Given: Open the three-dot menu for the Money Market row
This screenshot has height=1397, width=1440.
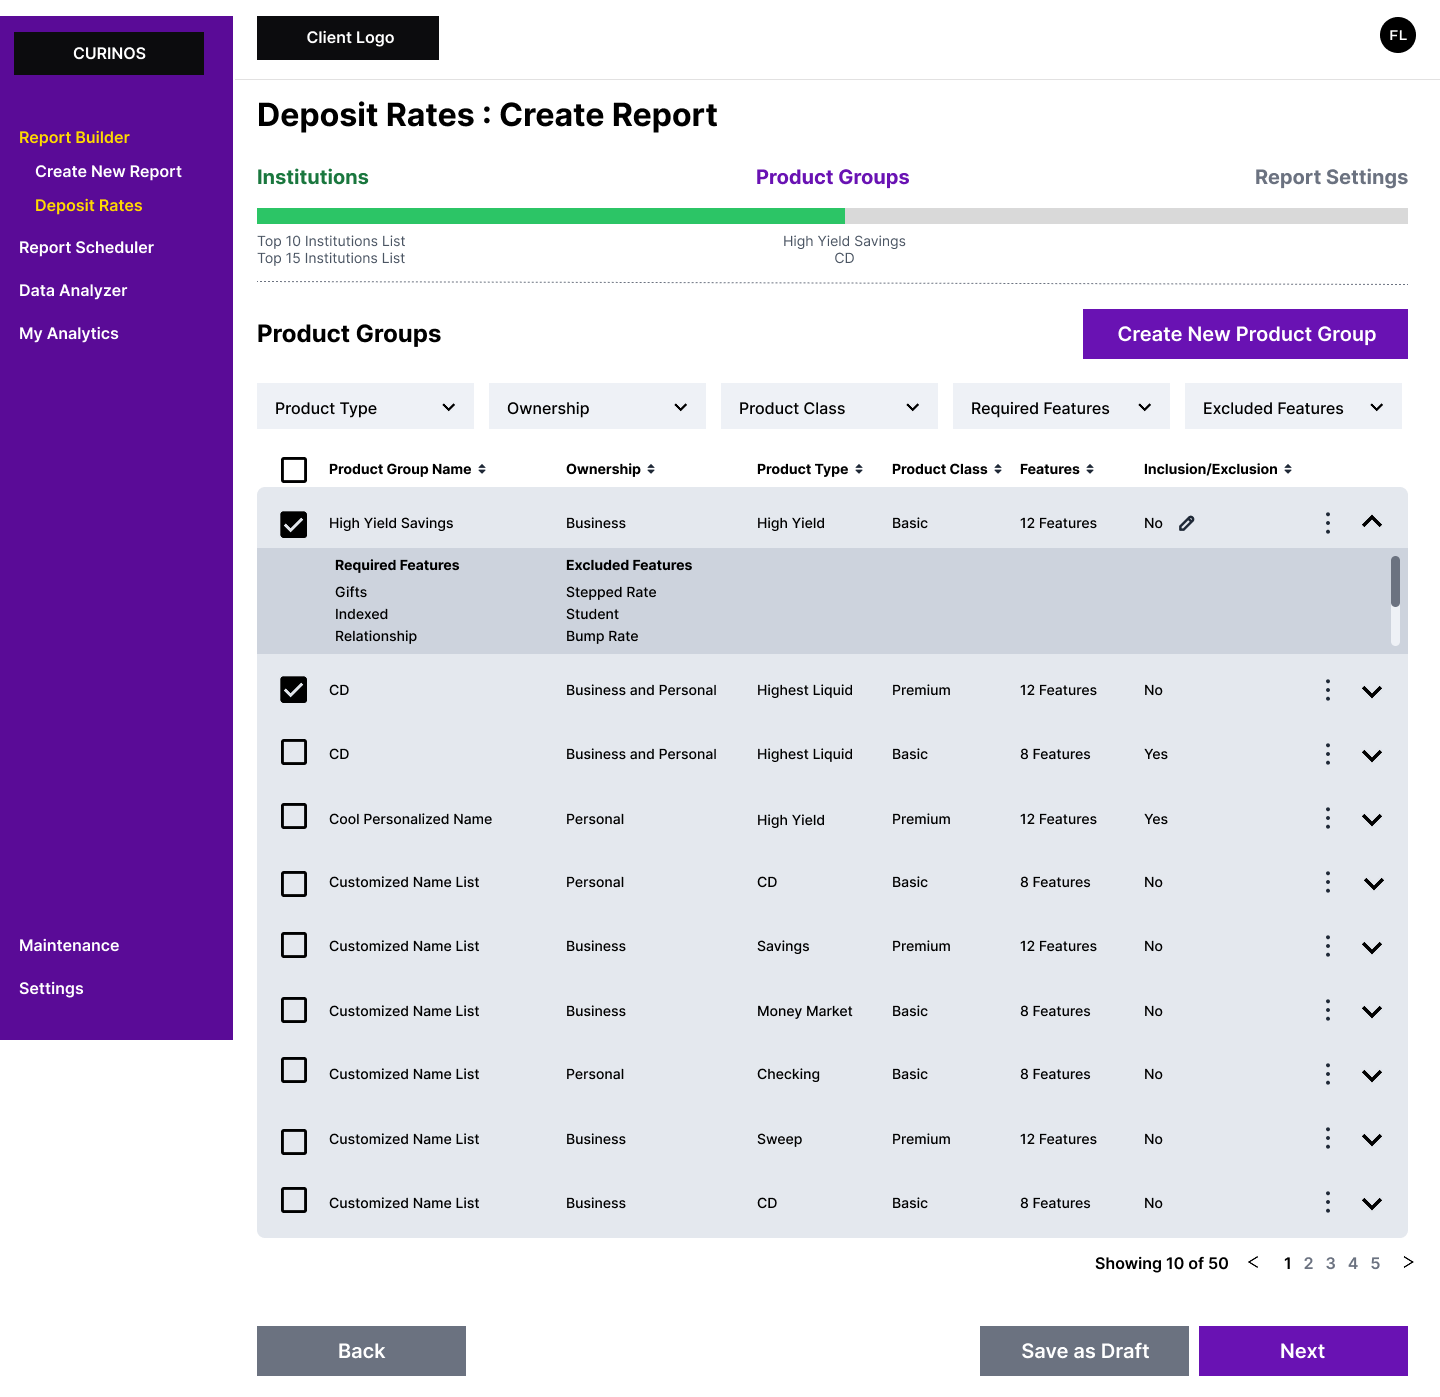Looking at the screenshot, I should [x=1328, y=1010].
